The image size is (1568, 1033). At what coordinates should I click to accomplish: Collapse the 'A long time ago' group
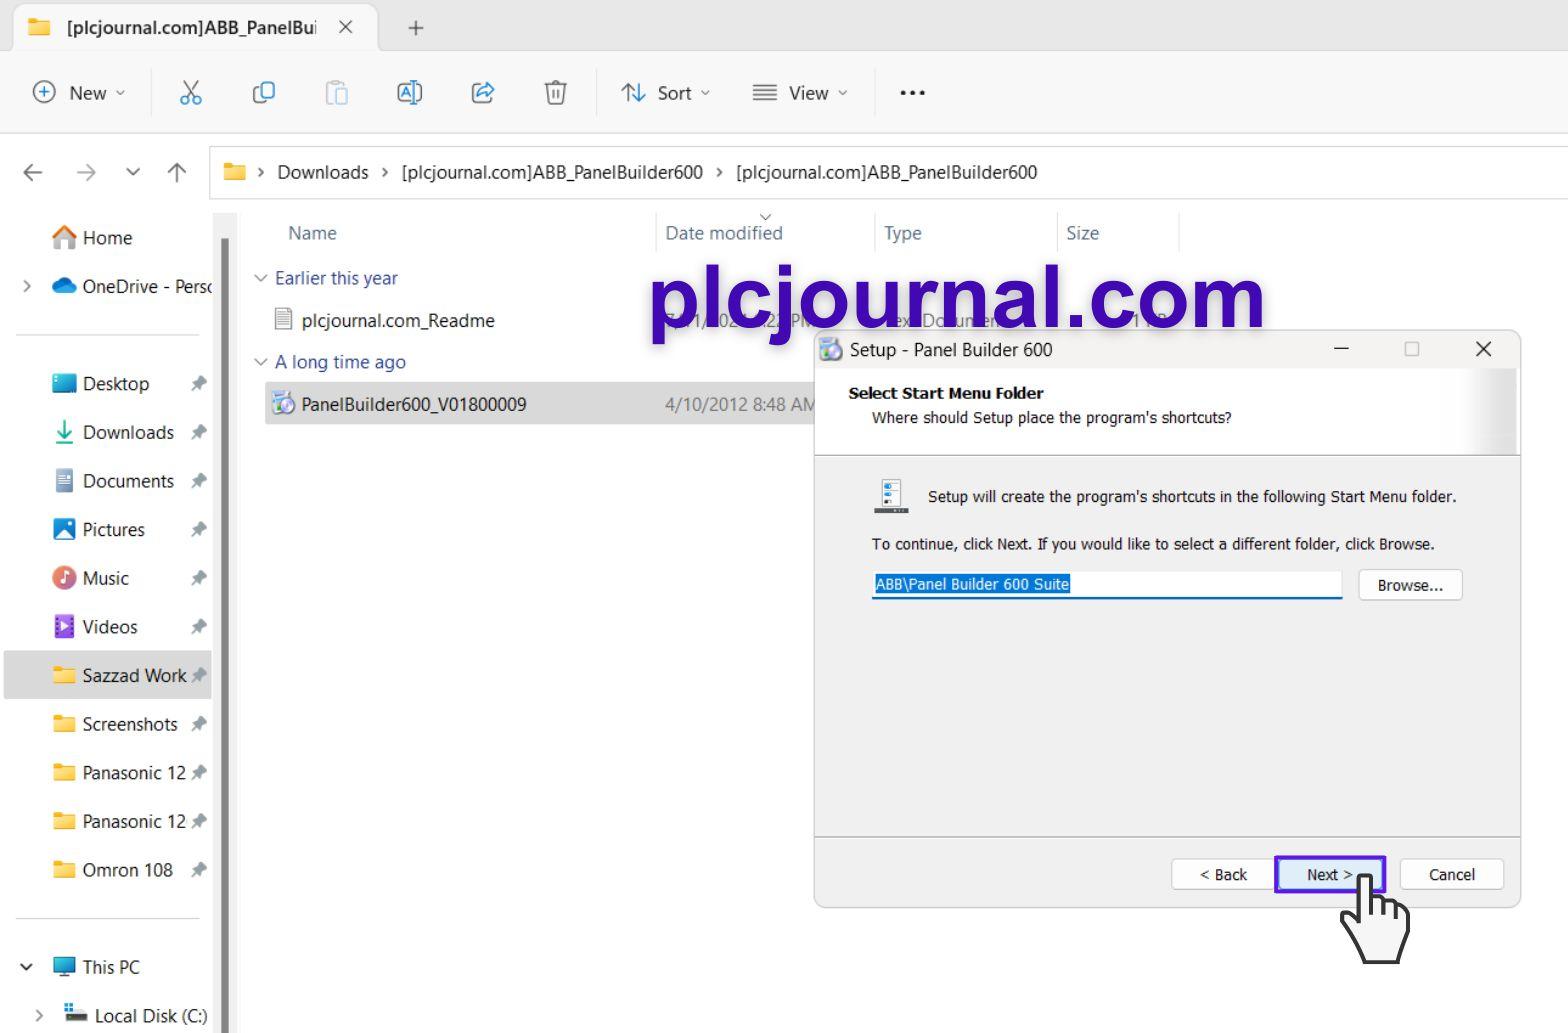261,362
